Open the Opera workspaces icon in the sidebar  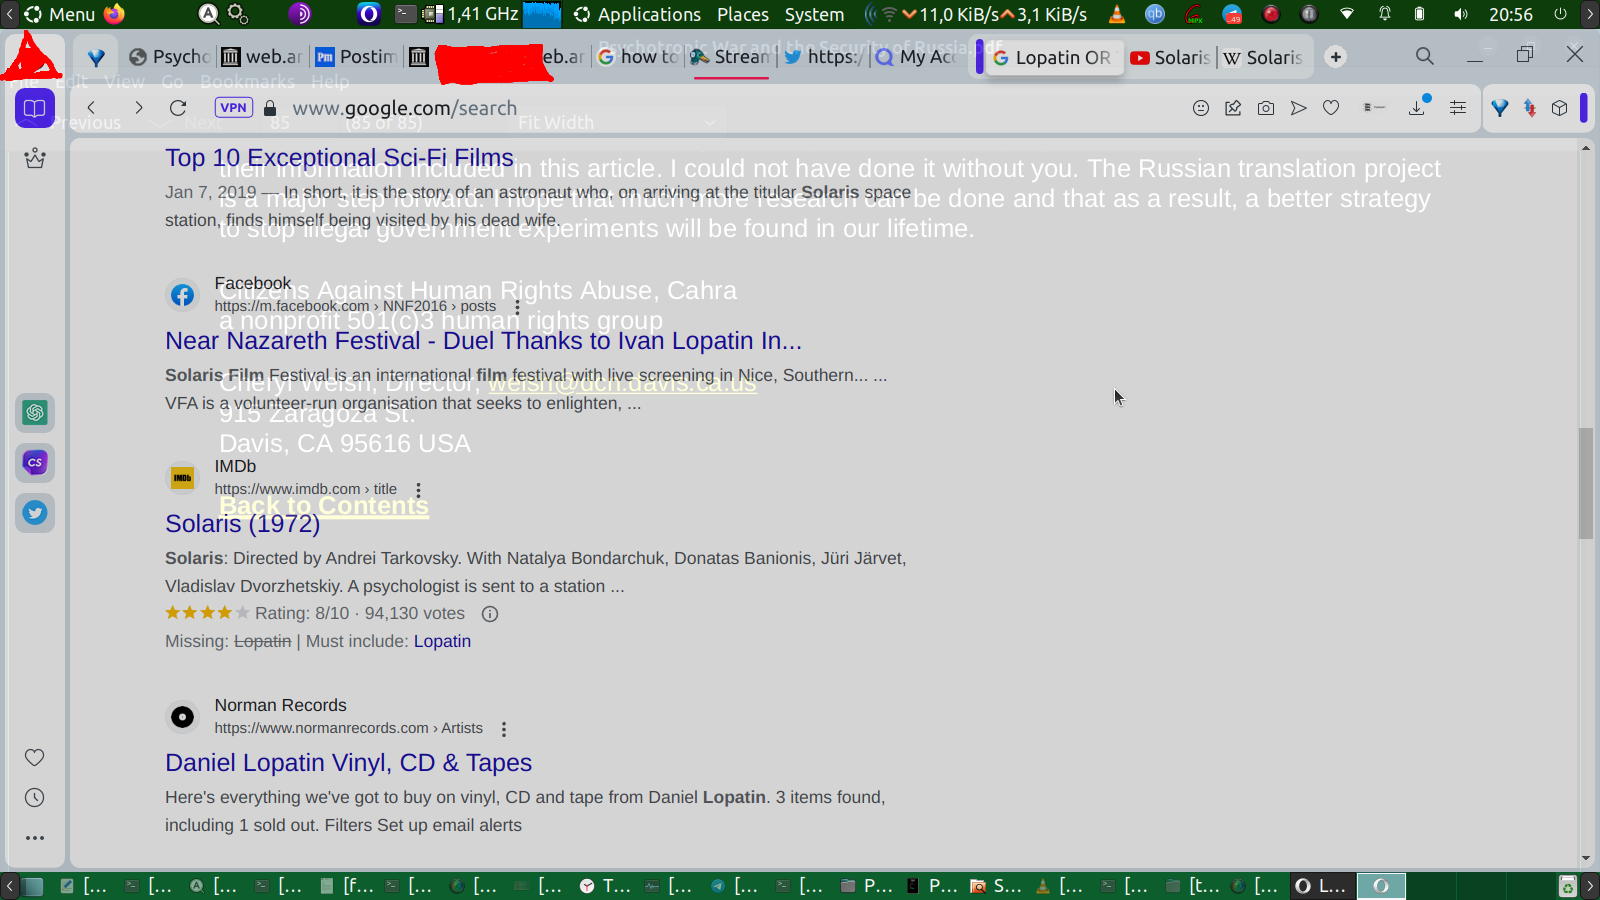(x=35, y=108)
